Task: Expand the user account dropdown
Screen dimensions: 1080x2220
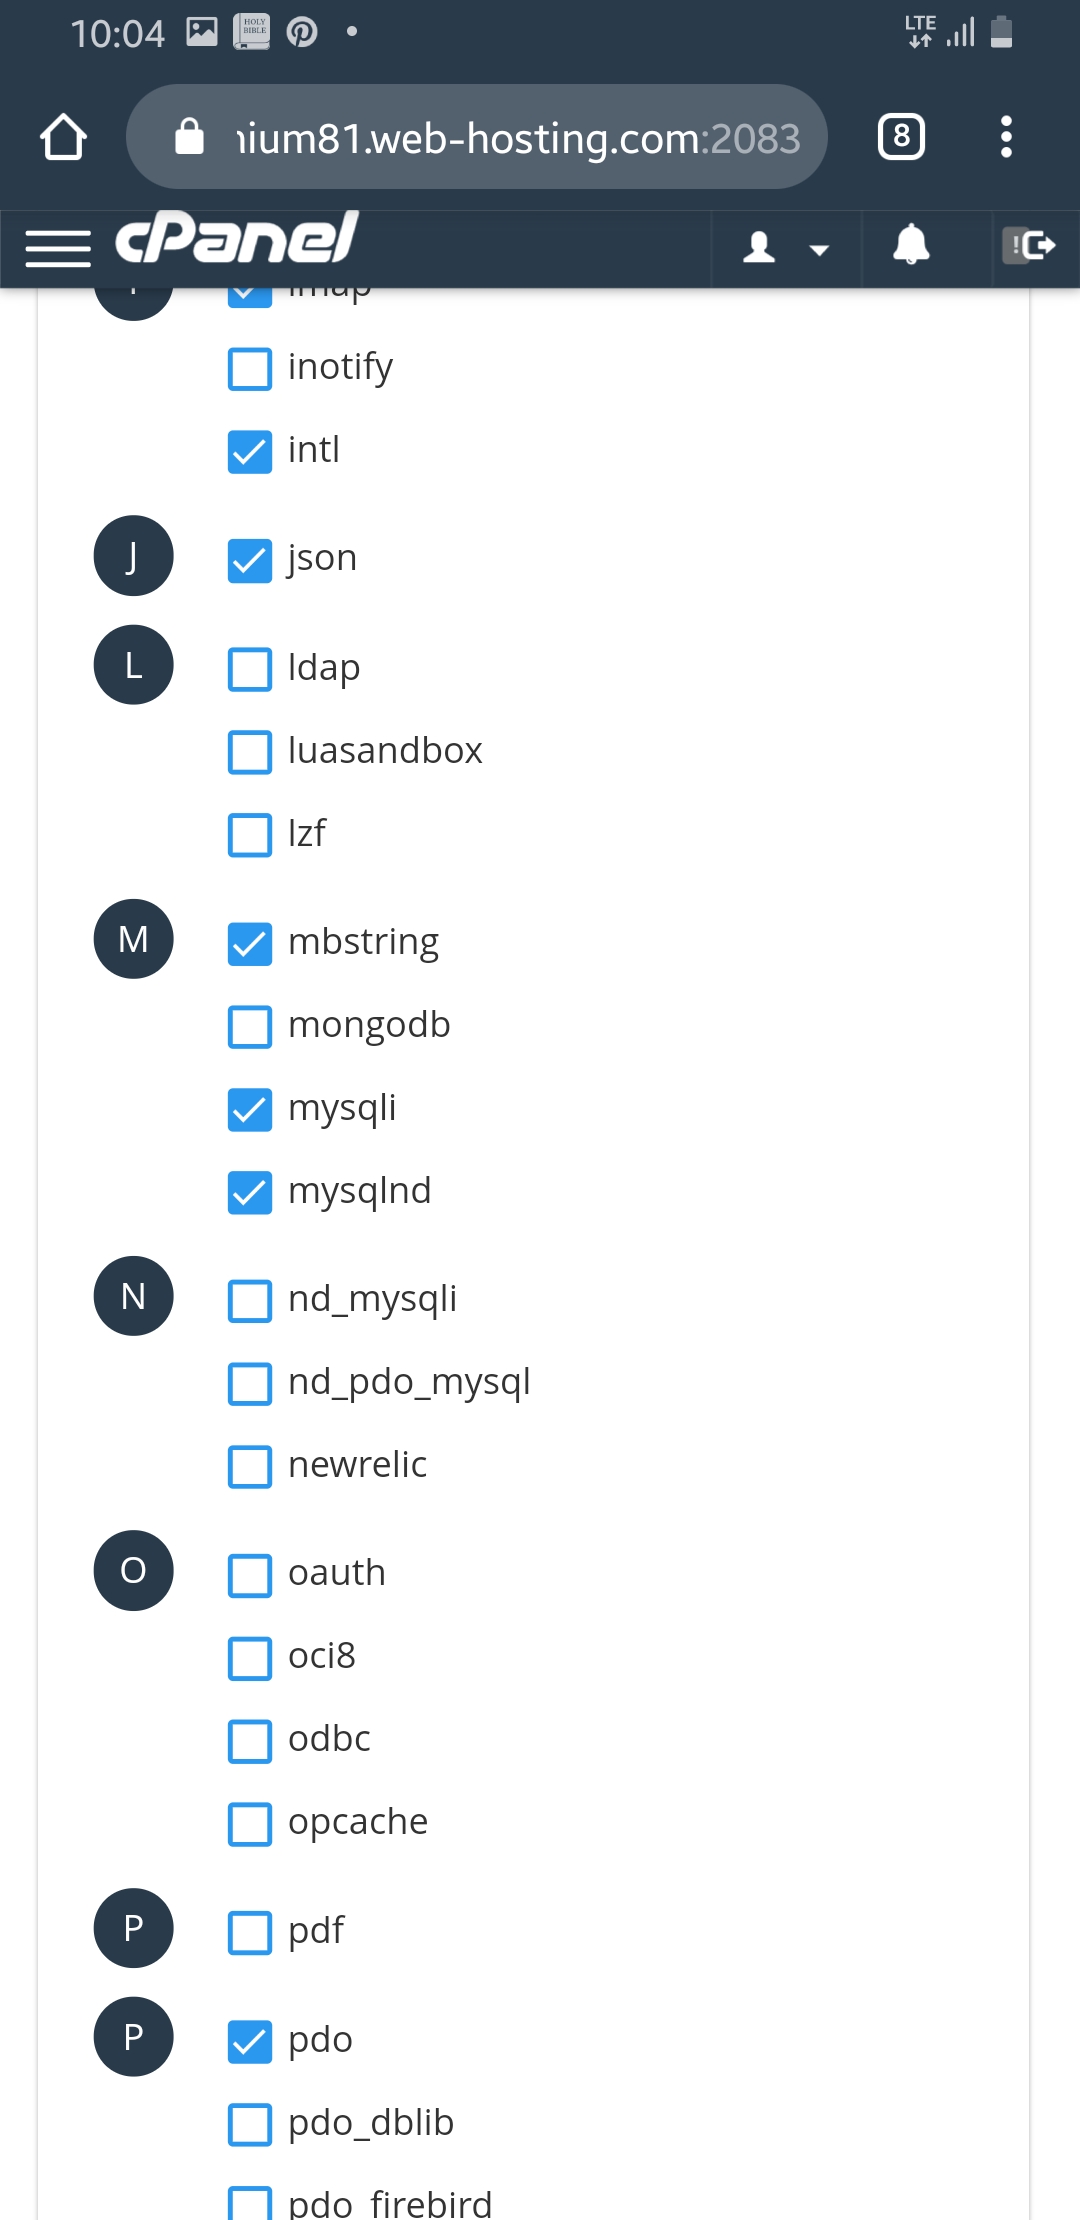Action: click(x=786, y=247)
